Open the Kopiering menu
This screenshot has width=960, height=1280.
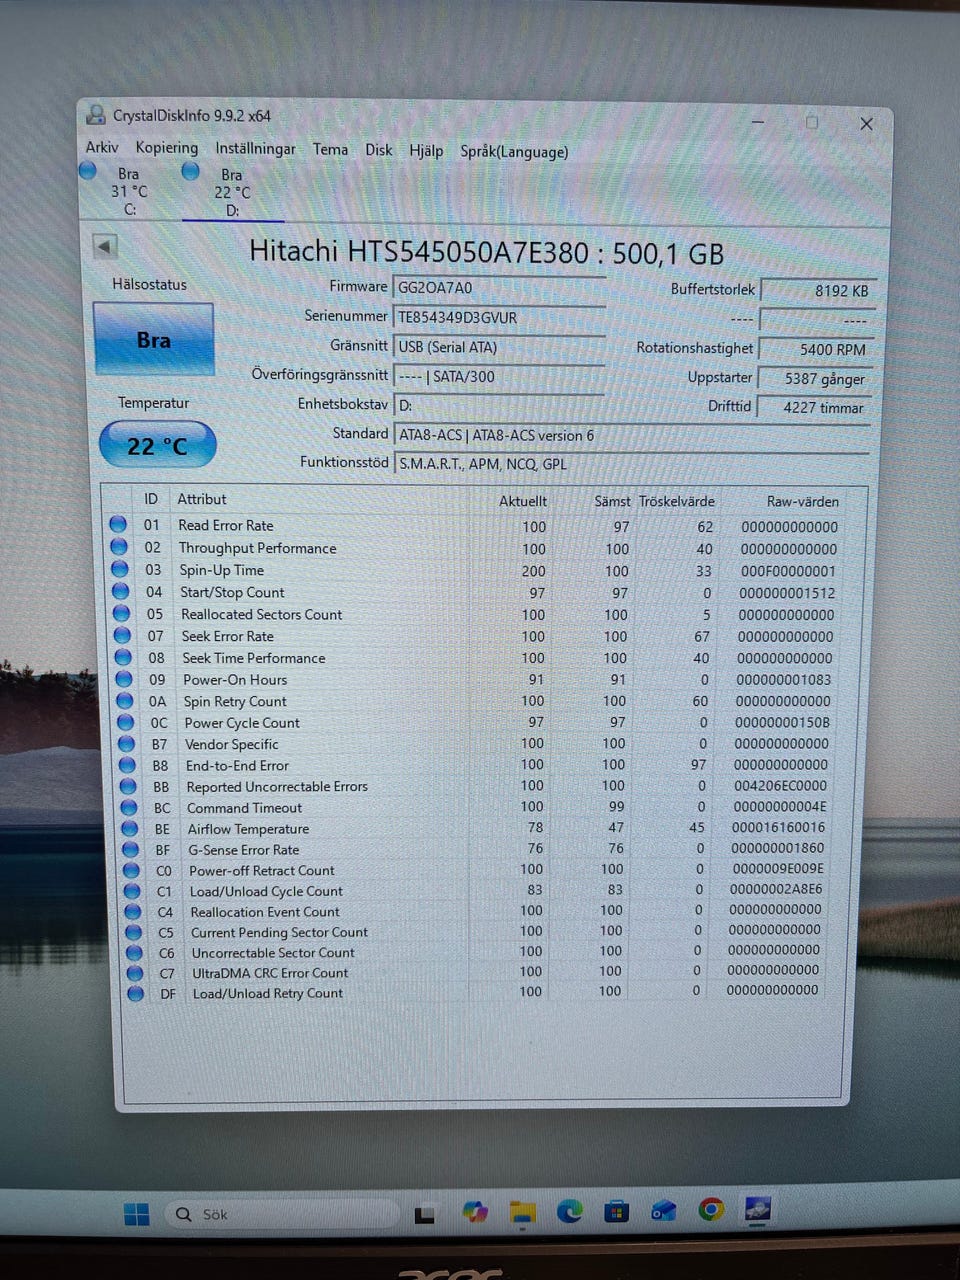(167, 148)
